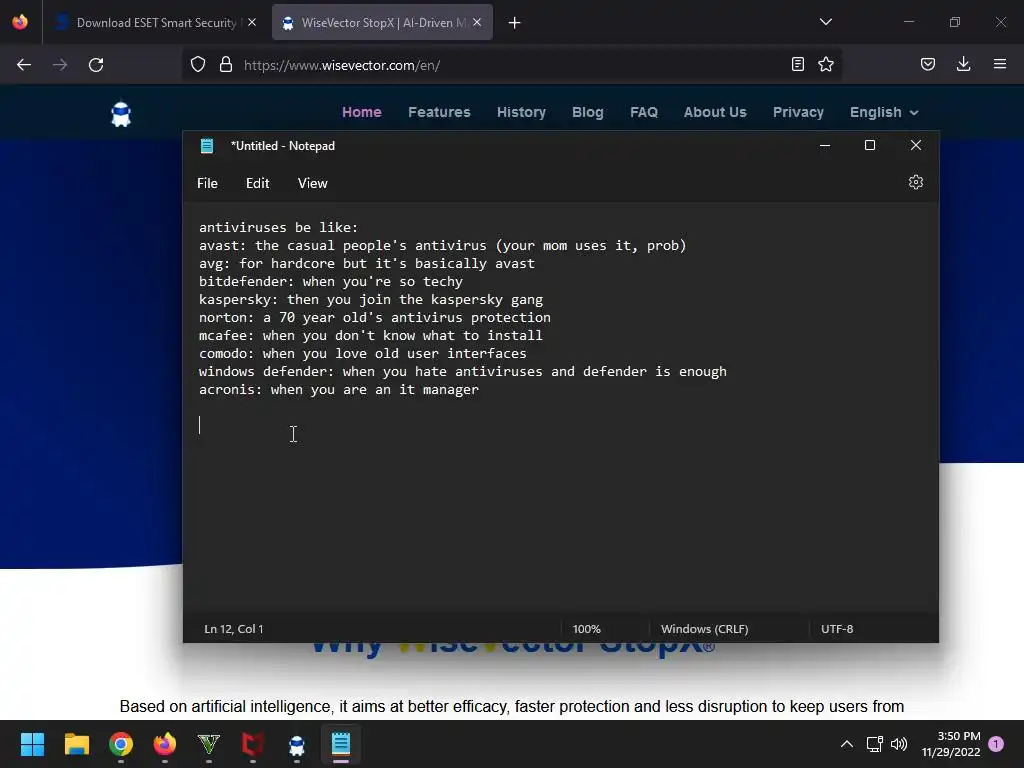Click the Firefox forward arrow
This screenshot has width=1024, height=768.
coord(60,65)
